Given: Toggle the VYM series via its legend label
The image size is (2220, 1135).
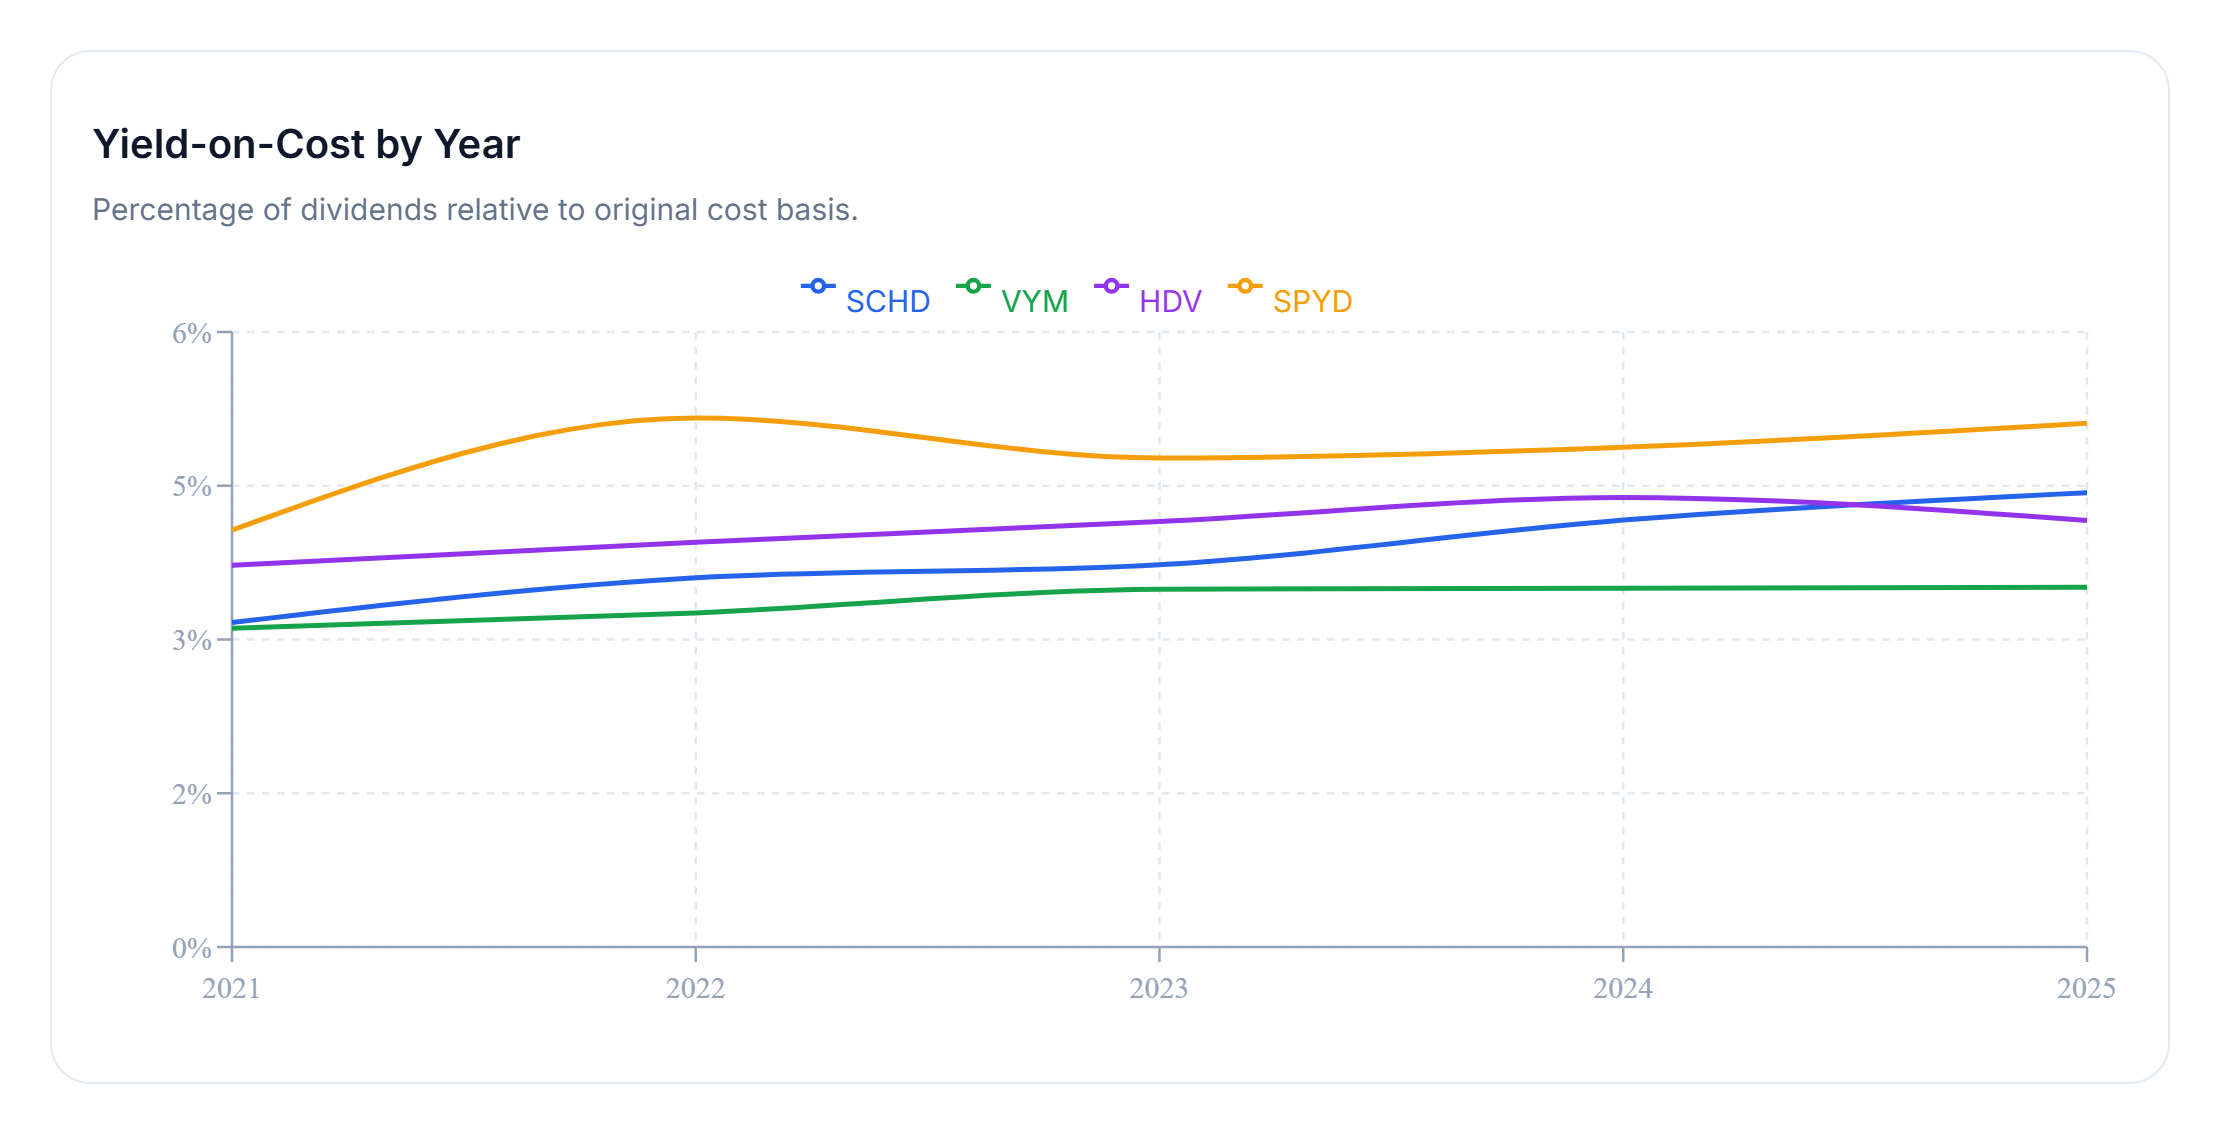Looking at the screenshot, I should pyautogui.click(x=1034, y=301).
